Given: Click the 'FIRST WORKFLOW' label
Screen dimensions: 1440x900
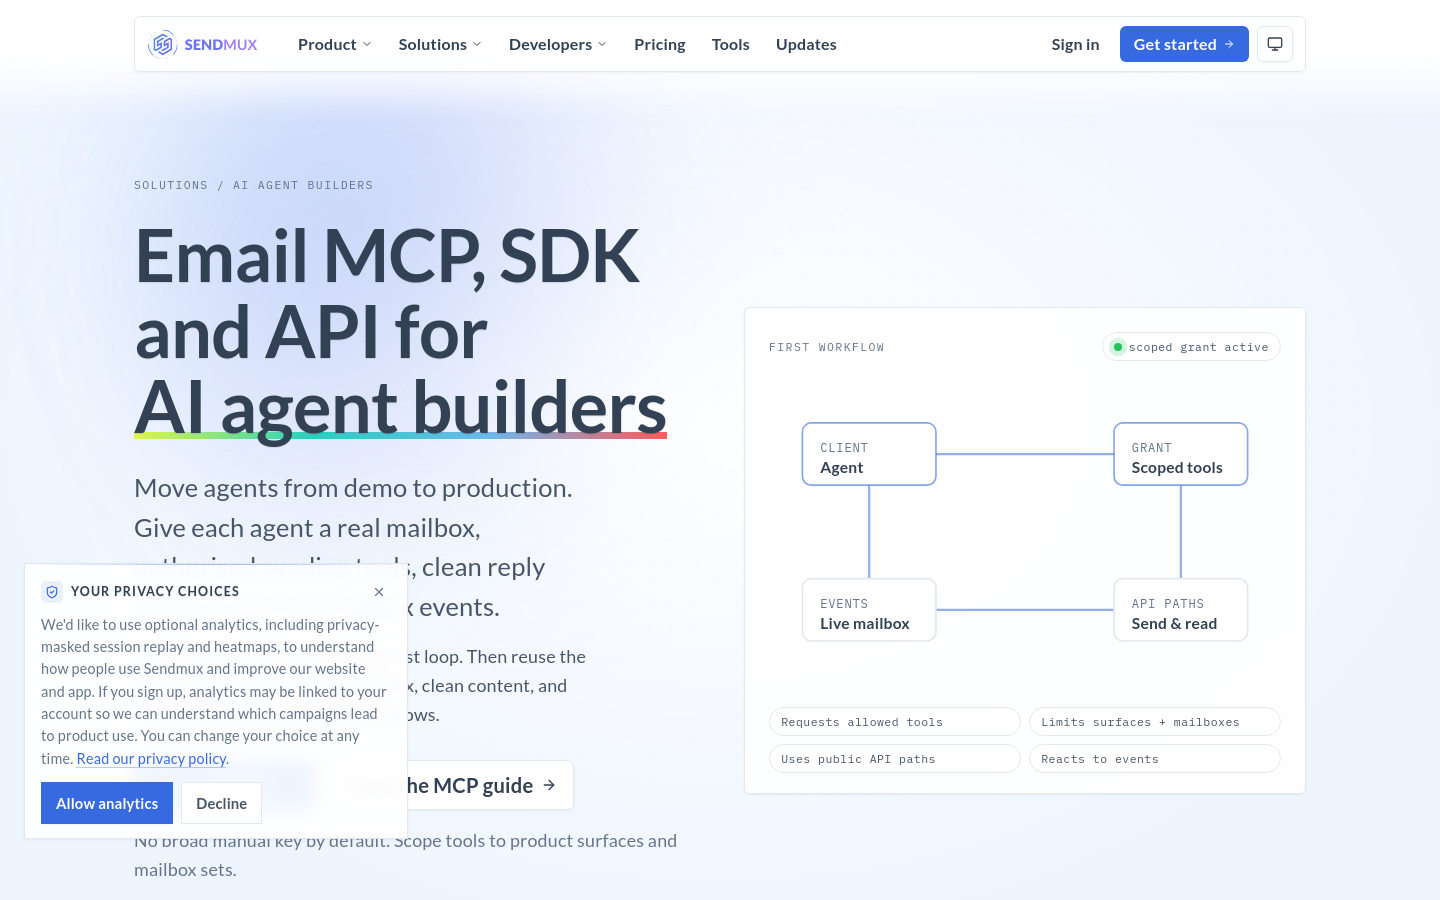Looking at the screenshot, I should (x=827, y=347).
